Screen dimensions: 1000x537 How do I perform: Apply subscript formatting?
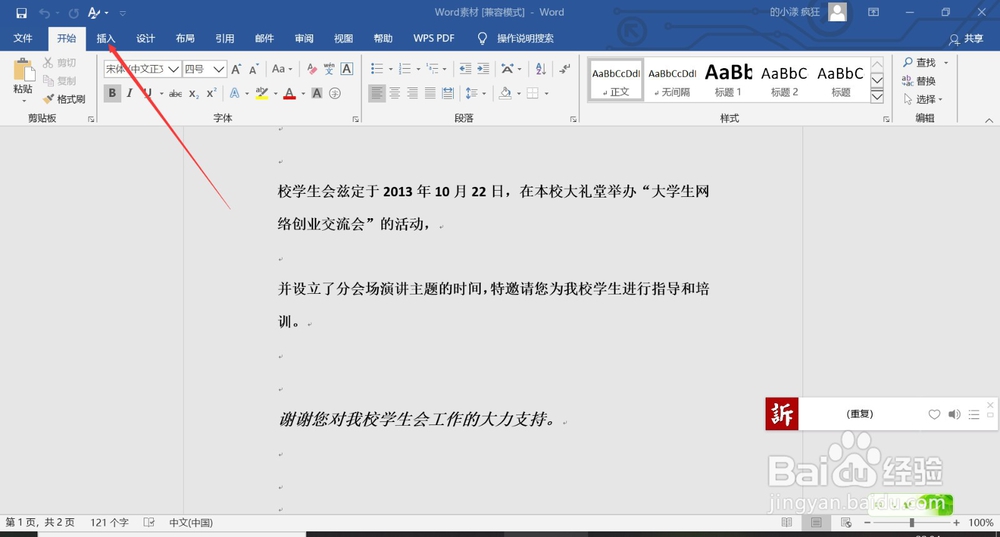pos(194,94)
